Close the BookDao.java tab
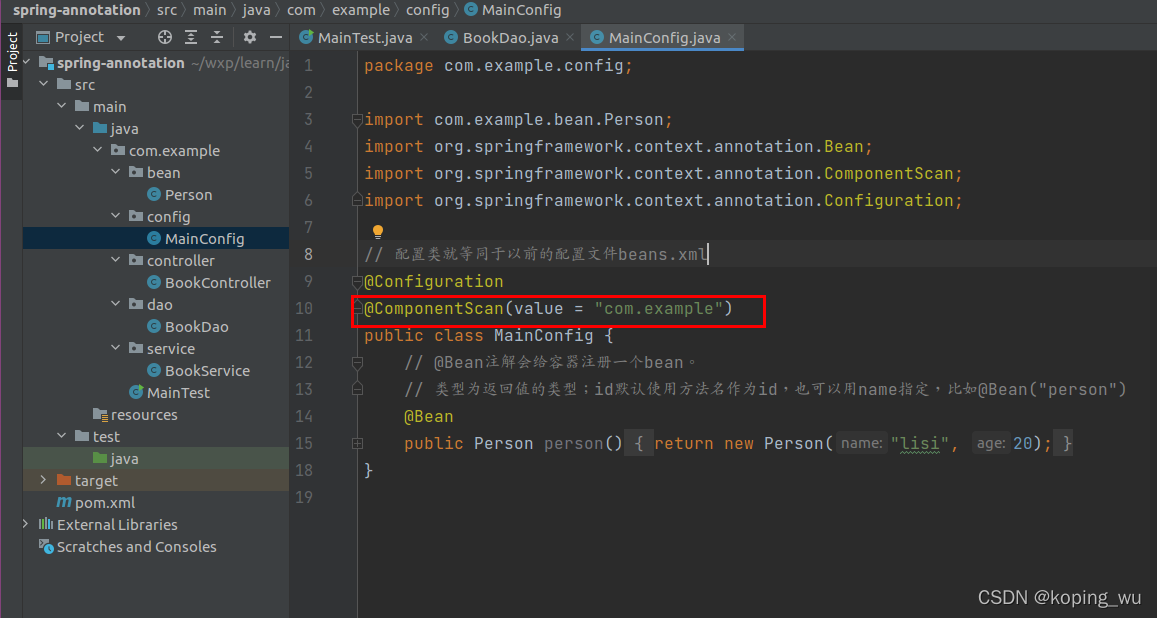 pyautogui.click(x=570, y=37)
